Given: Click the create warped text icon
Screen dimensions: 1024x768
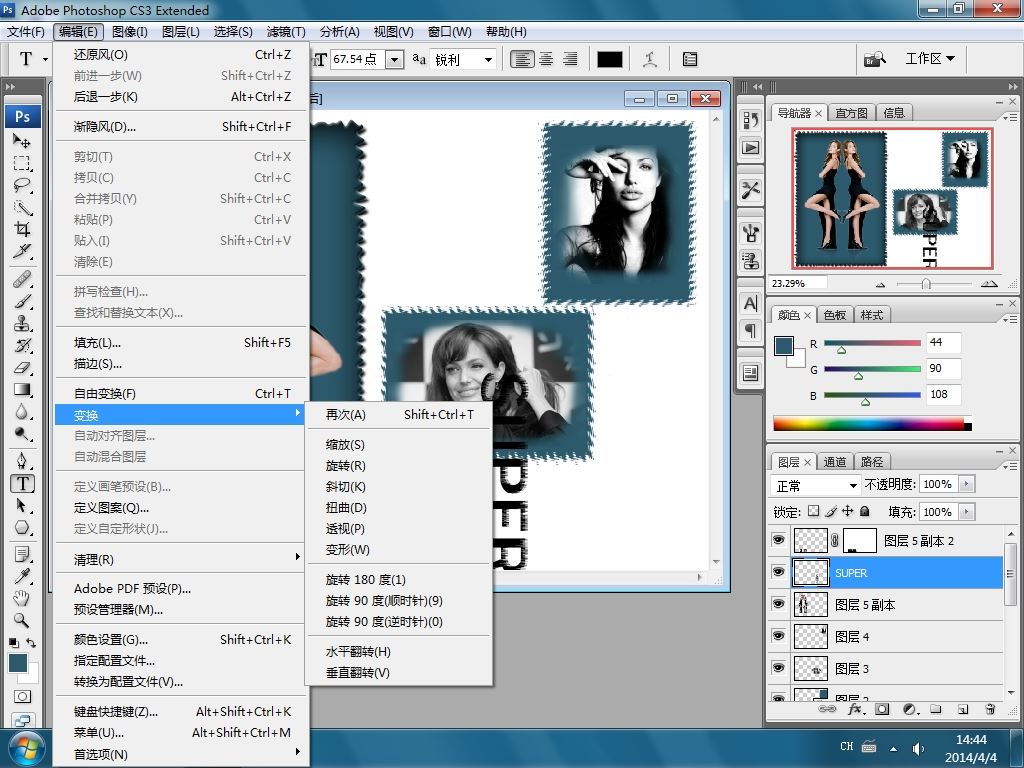Looking at the screenshot, I should 650,59.
